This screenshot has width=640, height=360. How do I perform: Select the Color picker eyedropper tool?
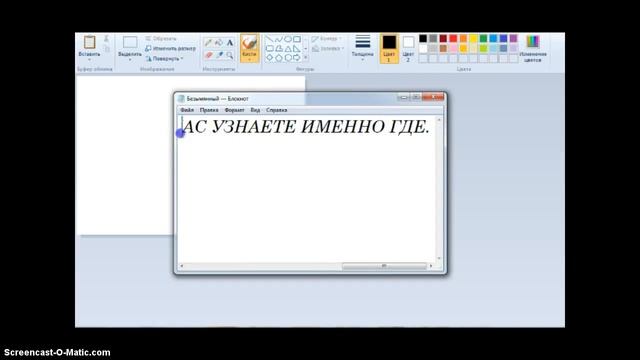219,55
